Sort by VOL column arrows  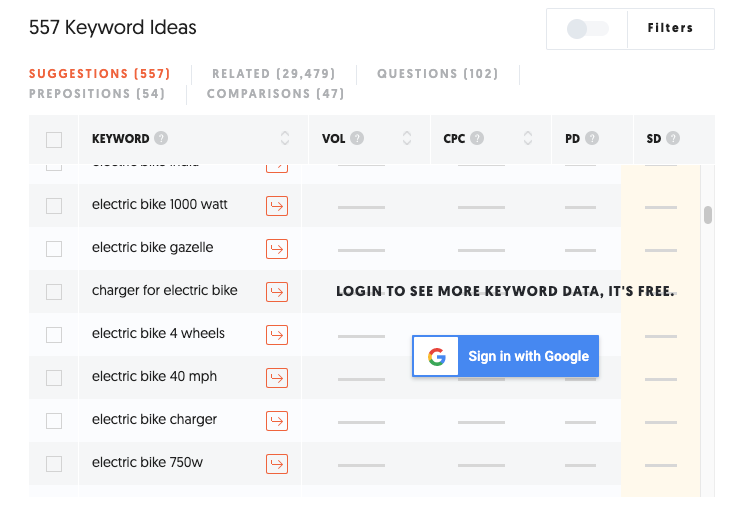(x=407, y=139)
